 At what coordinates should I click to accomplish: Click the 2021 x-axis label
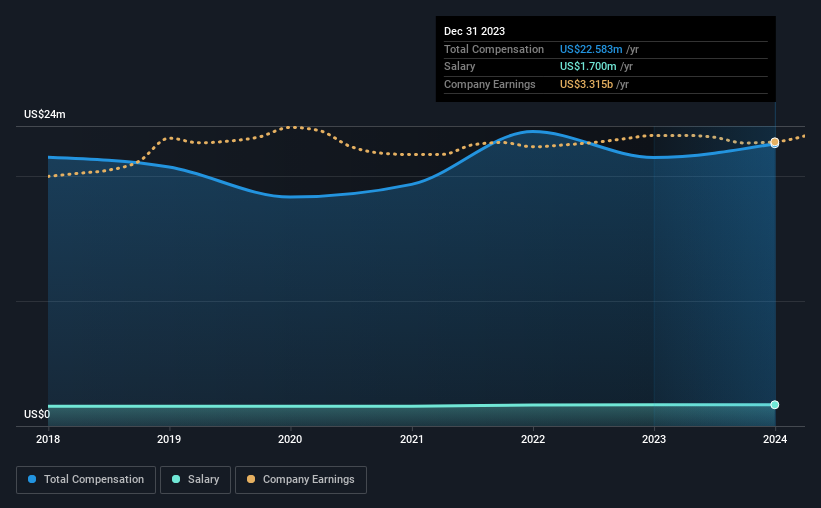coord(411,439)
